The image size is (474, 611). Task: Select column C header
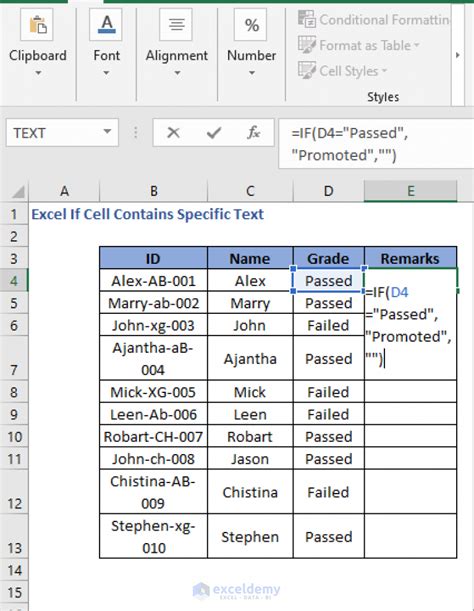coord(250,191)
